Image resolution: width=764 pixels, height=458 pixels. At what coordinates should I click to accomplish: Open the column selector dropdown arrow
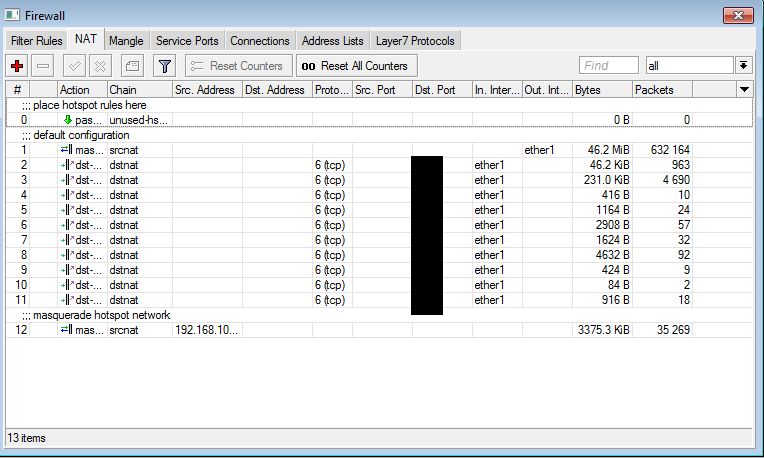click(744, 90)
